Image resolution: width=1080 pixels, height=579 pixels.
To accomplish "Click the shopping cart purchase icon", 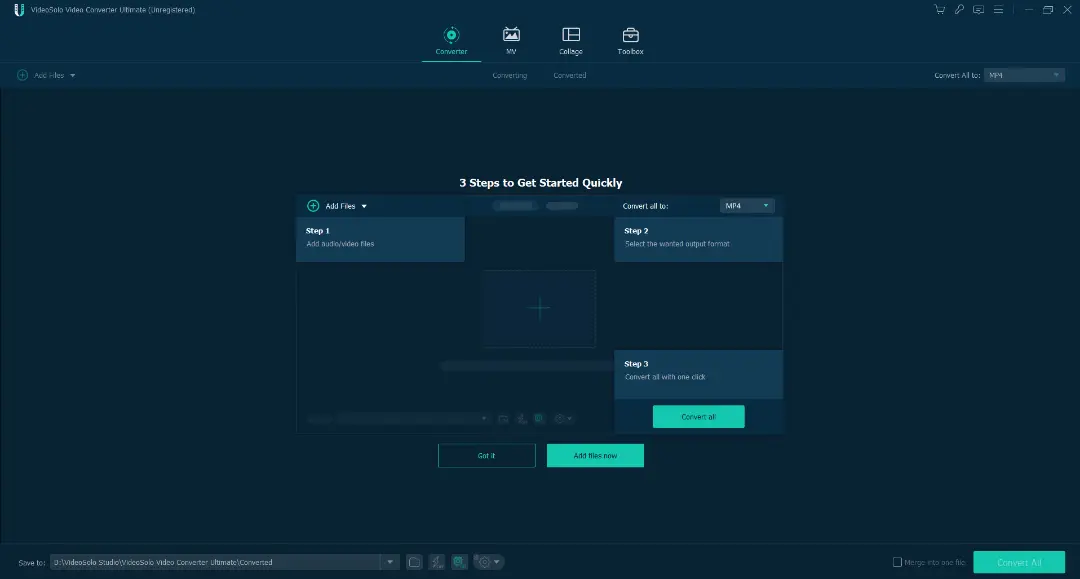I will tap(939, 10).
